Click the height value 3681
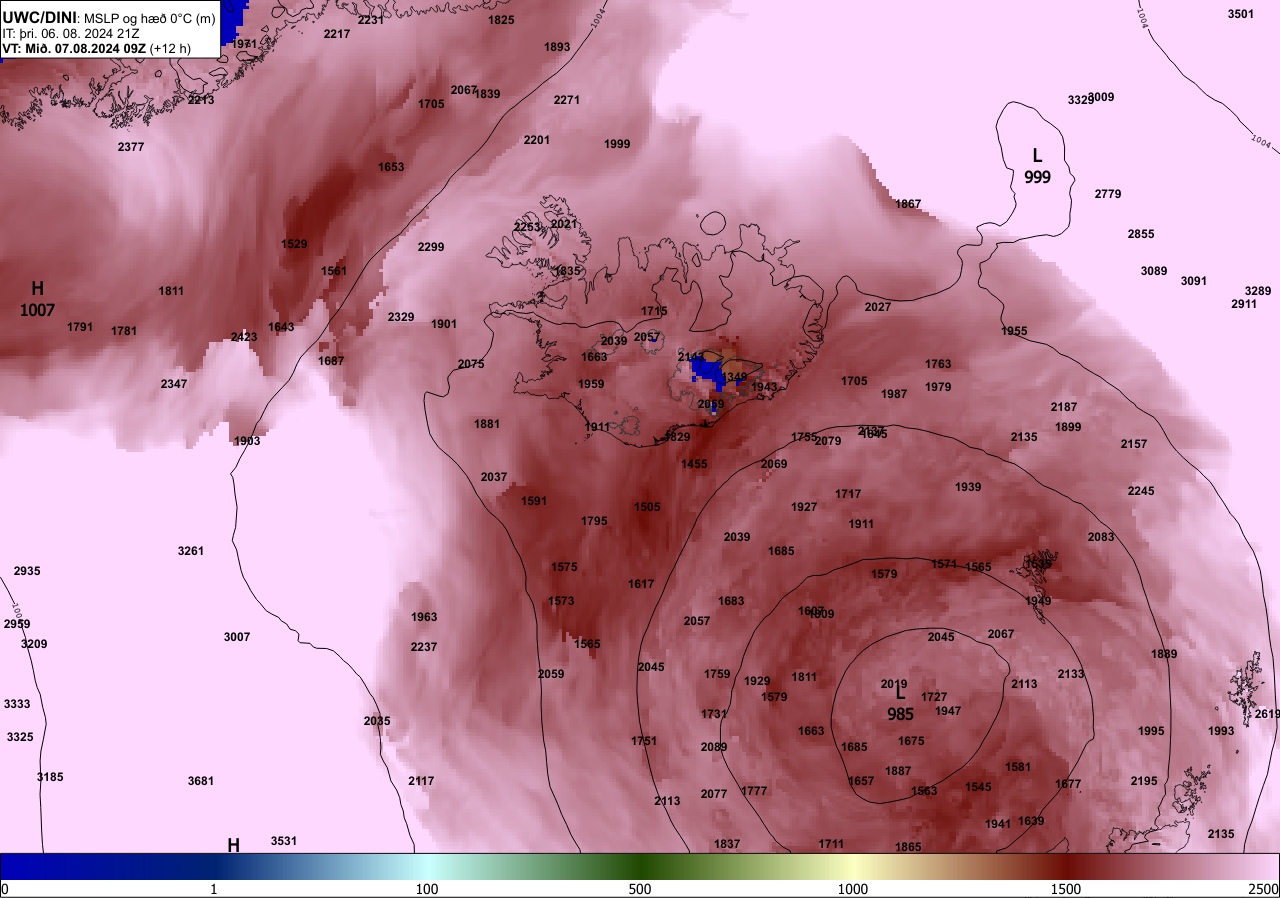The width and height of the screenshot is (1280, 898). pyautogui.click(x=201, y=781)
